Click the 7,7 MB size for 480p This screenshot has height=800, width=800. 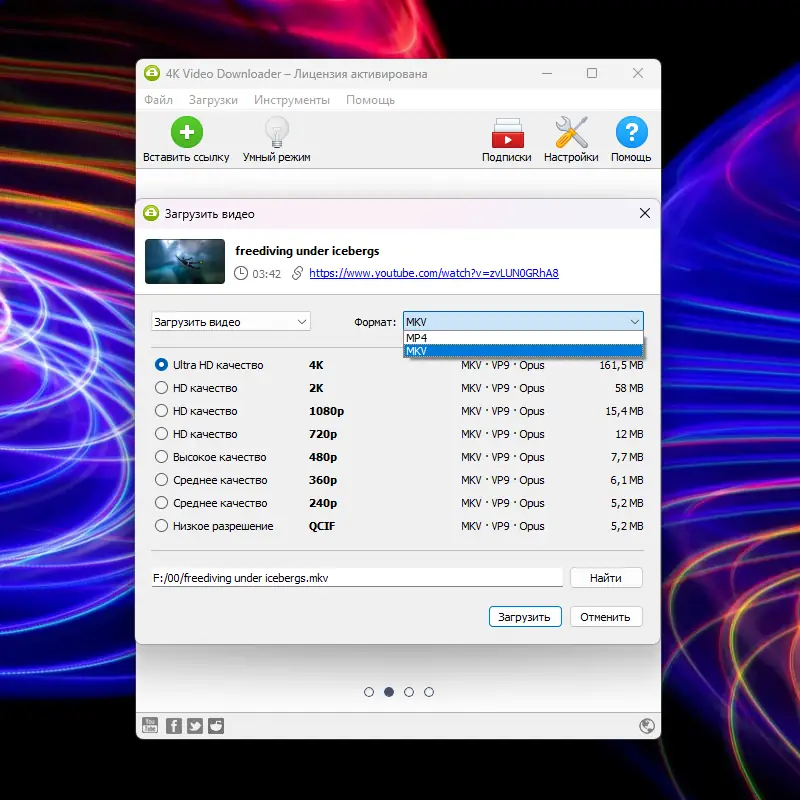click(x=627, y=457)
